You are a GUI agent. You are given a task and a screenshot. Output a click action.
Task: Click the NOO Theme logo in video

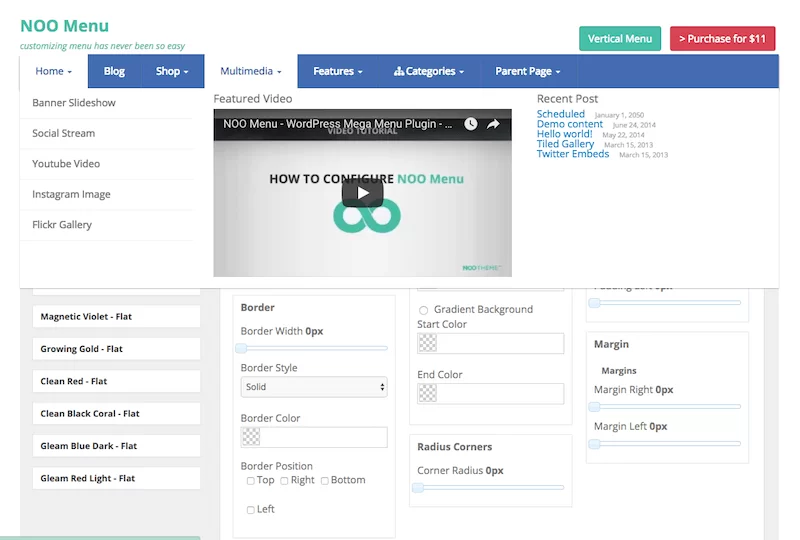[484, 267]
